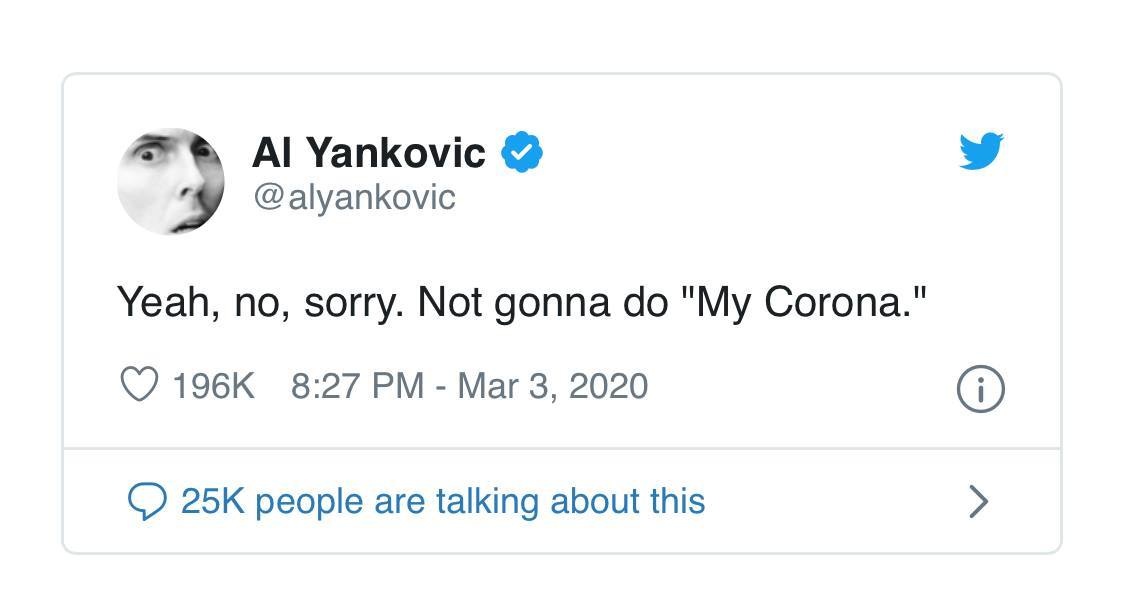
Task: Open "people are talking about this" link
Action: pos(480,501)
